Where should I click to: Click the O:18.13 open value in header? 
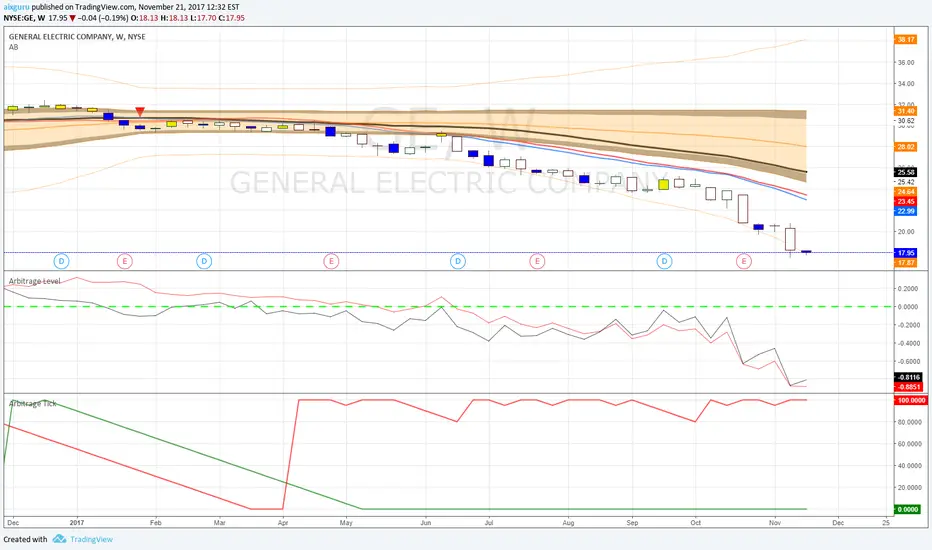[144, 18]
